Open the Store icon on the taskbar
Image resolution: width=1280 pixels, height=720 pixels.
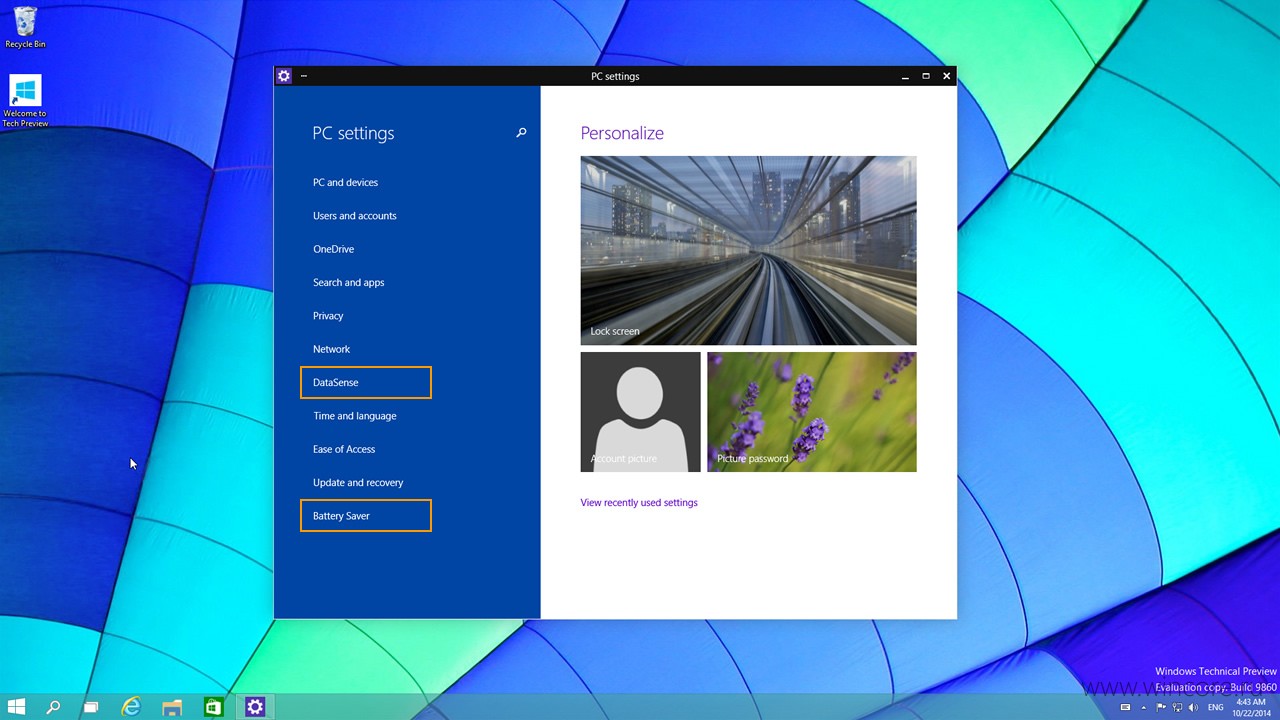pos(213,707)
